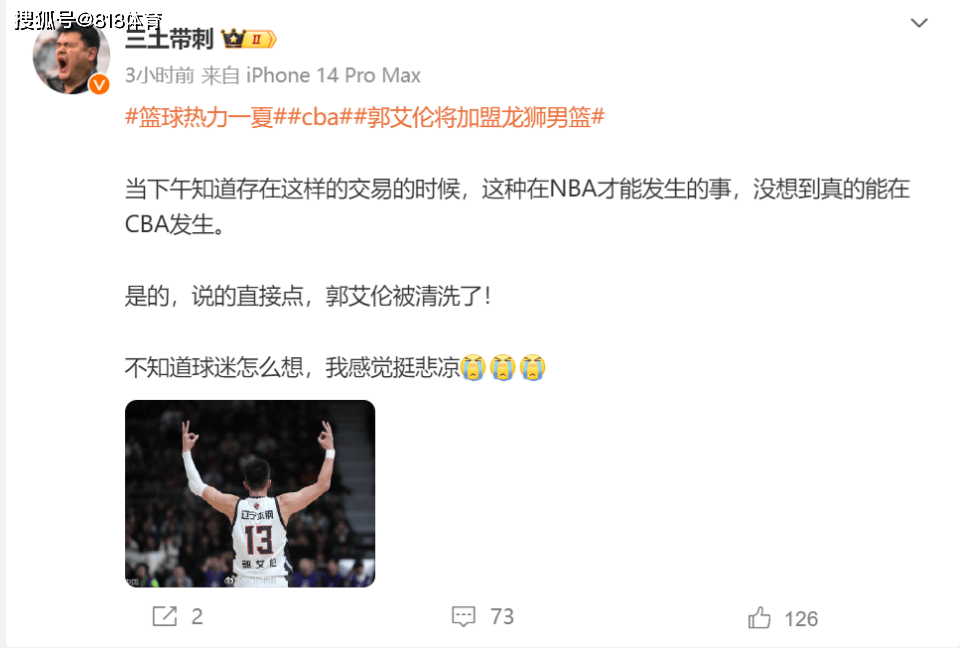Open comments via the speech bubble icon
This screenshot has height=648, width=960.
463,616
